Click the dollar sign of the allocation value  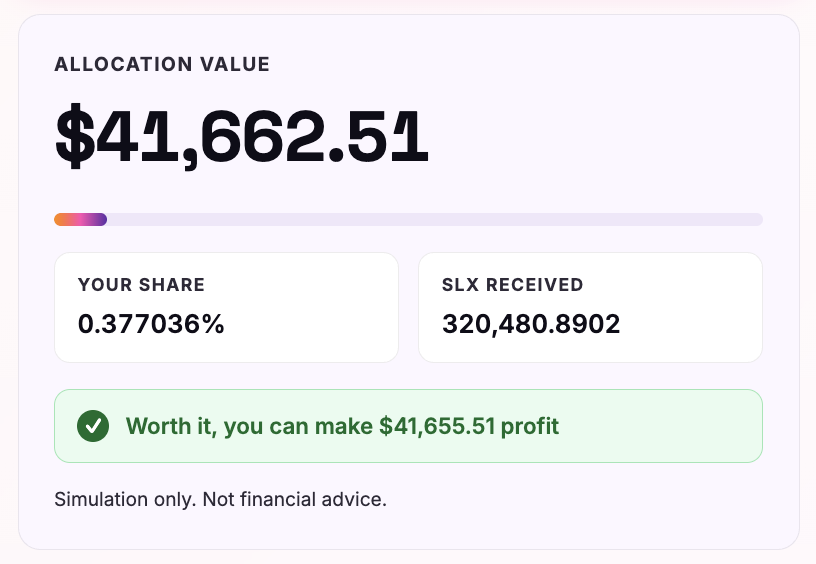74,136
